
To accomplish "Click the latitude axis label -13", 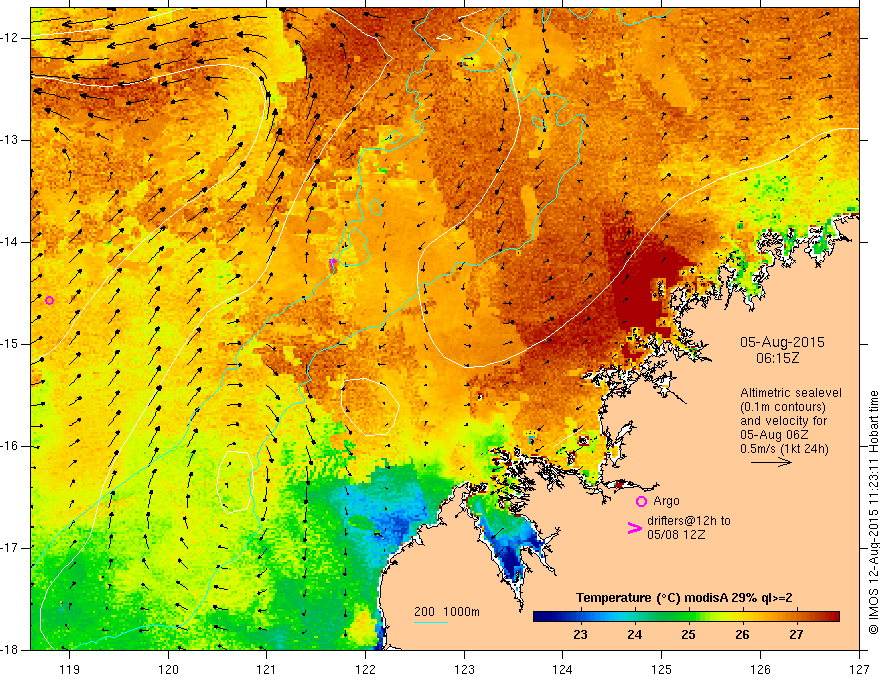I will point(10,140).
